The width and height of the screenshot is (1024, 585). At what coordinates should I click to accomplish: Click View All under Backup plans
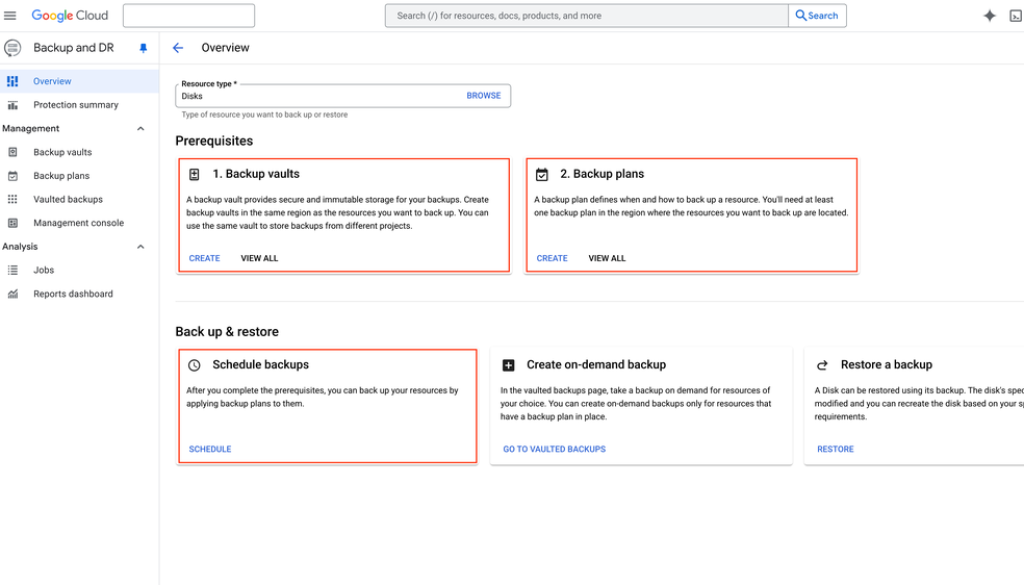606,258
